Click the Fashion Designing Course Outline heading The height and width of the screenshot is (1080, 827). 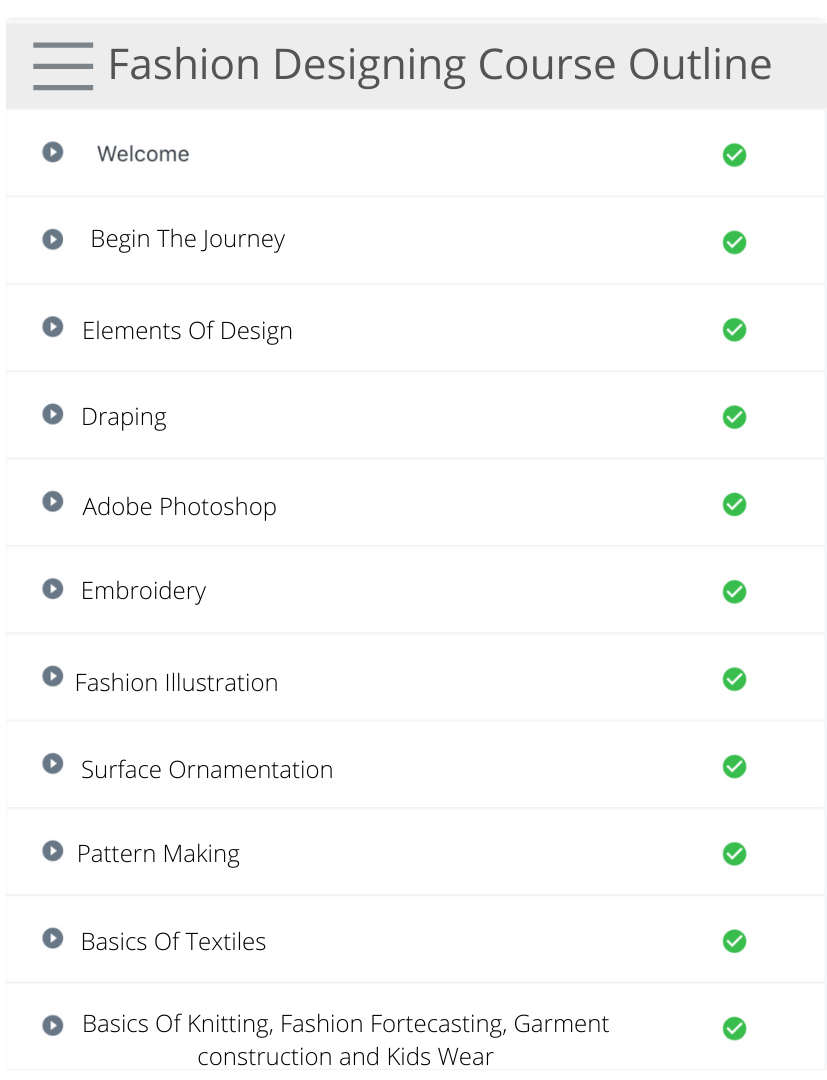(439, 65)
